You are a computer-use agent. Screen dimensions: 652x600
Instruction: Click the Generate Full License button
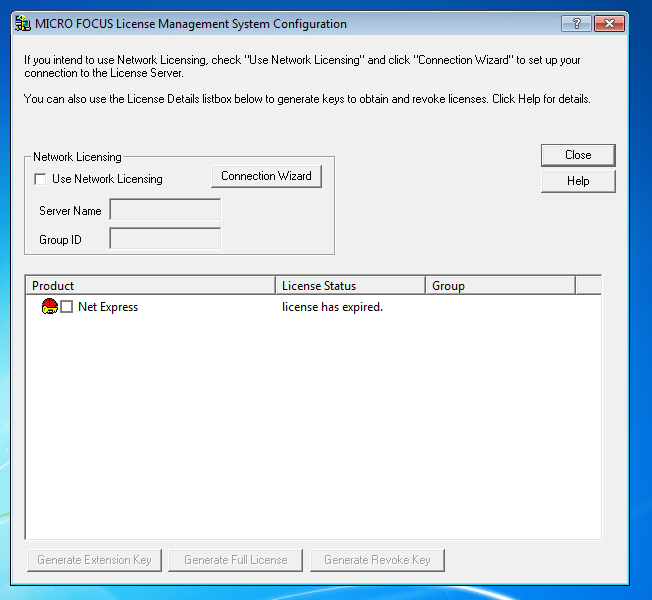[235, 560]
